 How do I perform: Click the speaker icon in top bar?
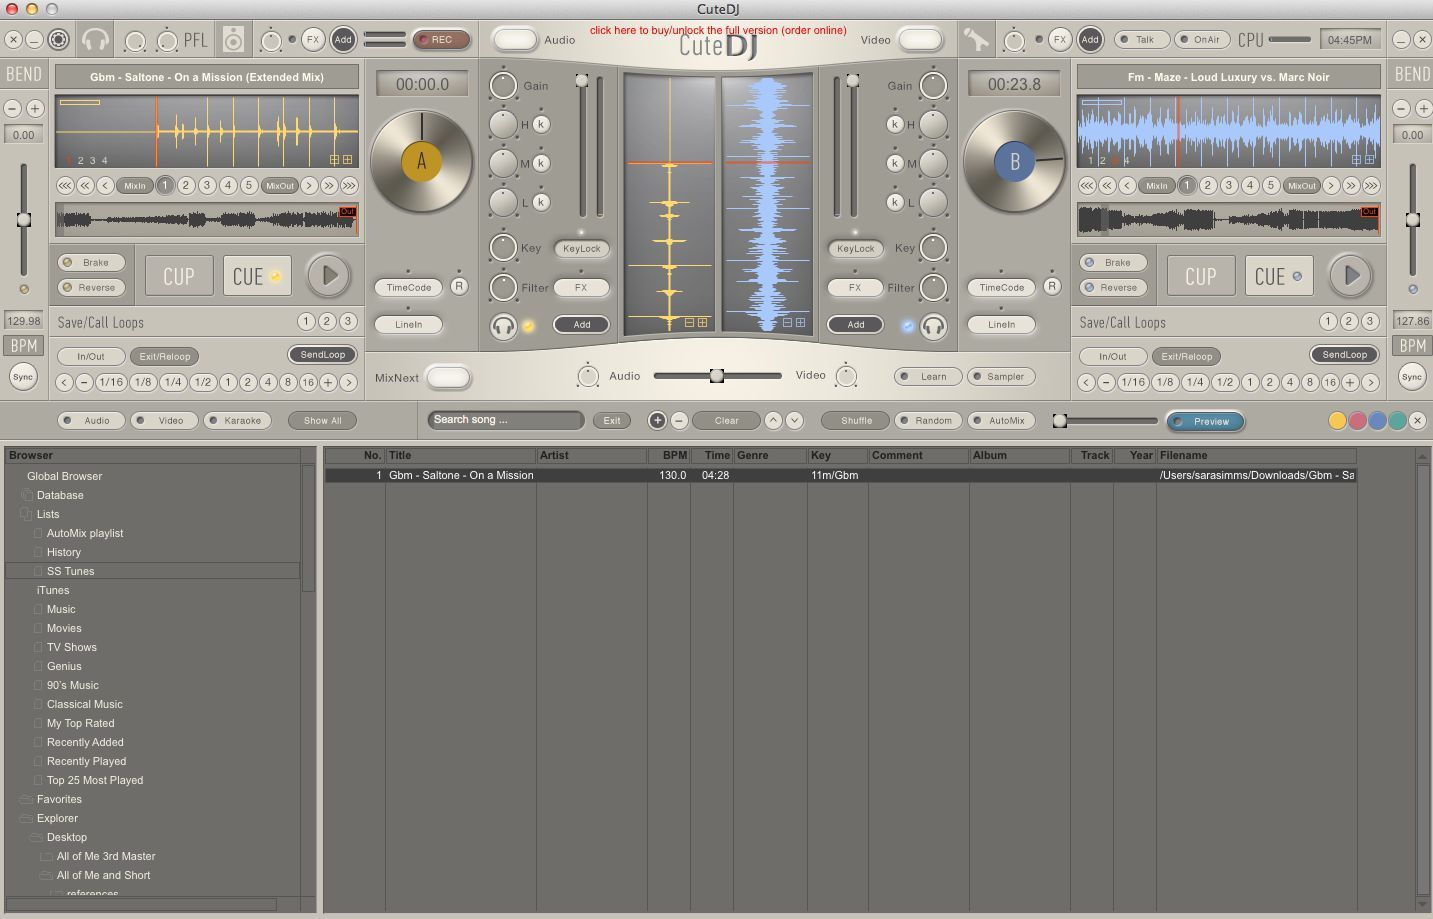pyautogui.click(x=233, y=40)
